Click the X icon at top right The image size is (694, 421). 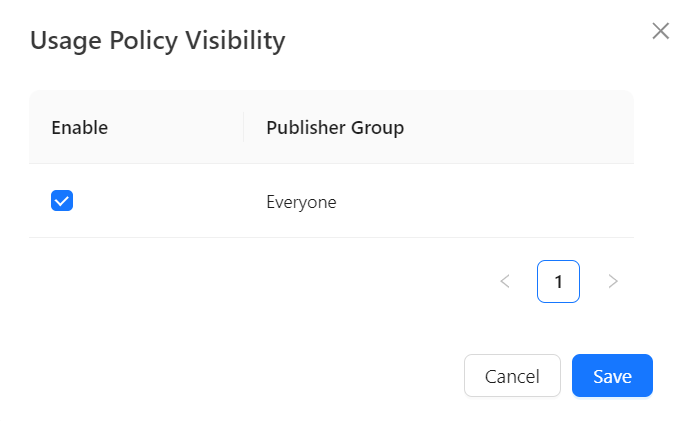(660, 31)
